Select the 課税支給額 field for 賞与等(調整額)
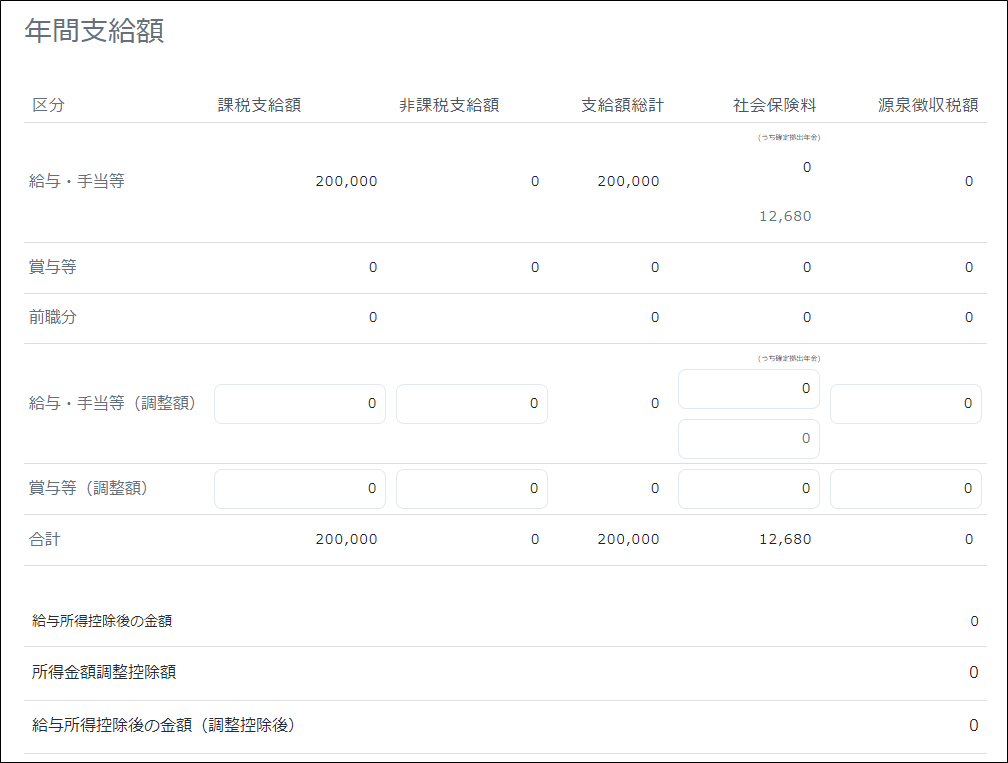Screen dimensions: 1008x763 (299, 489)
